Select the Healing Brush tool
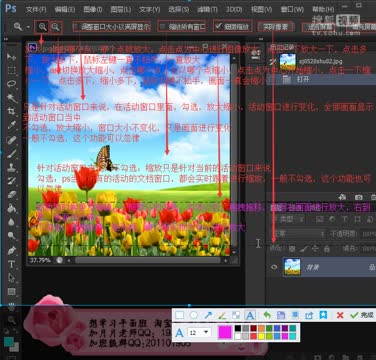The width and height of the screenshot is (376, 360). coord(12,139)
